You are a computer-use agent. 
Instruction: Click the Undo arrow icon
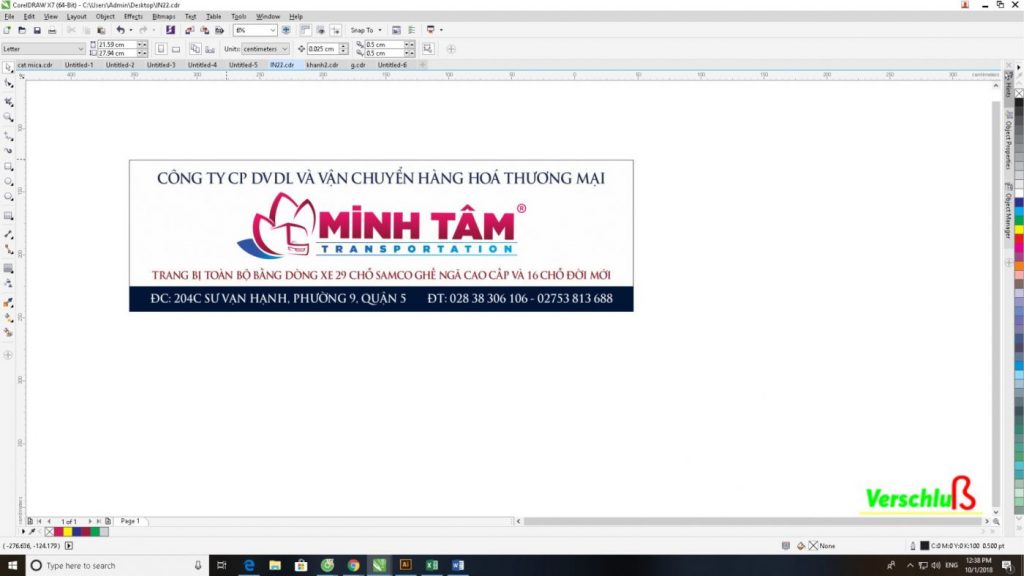click(120, 30)
